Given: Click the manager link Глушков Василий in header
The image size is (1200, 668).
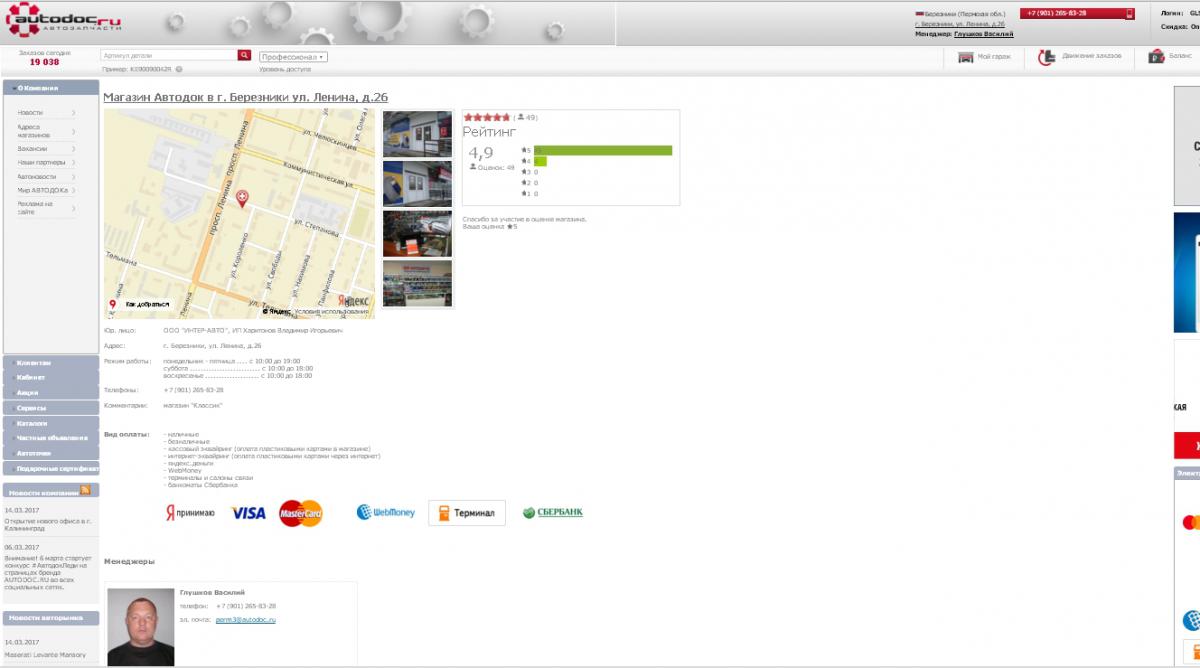Looking at the screenshot, I should [985, 34].
